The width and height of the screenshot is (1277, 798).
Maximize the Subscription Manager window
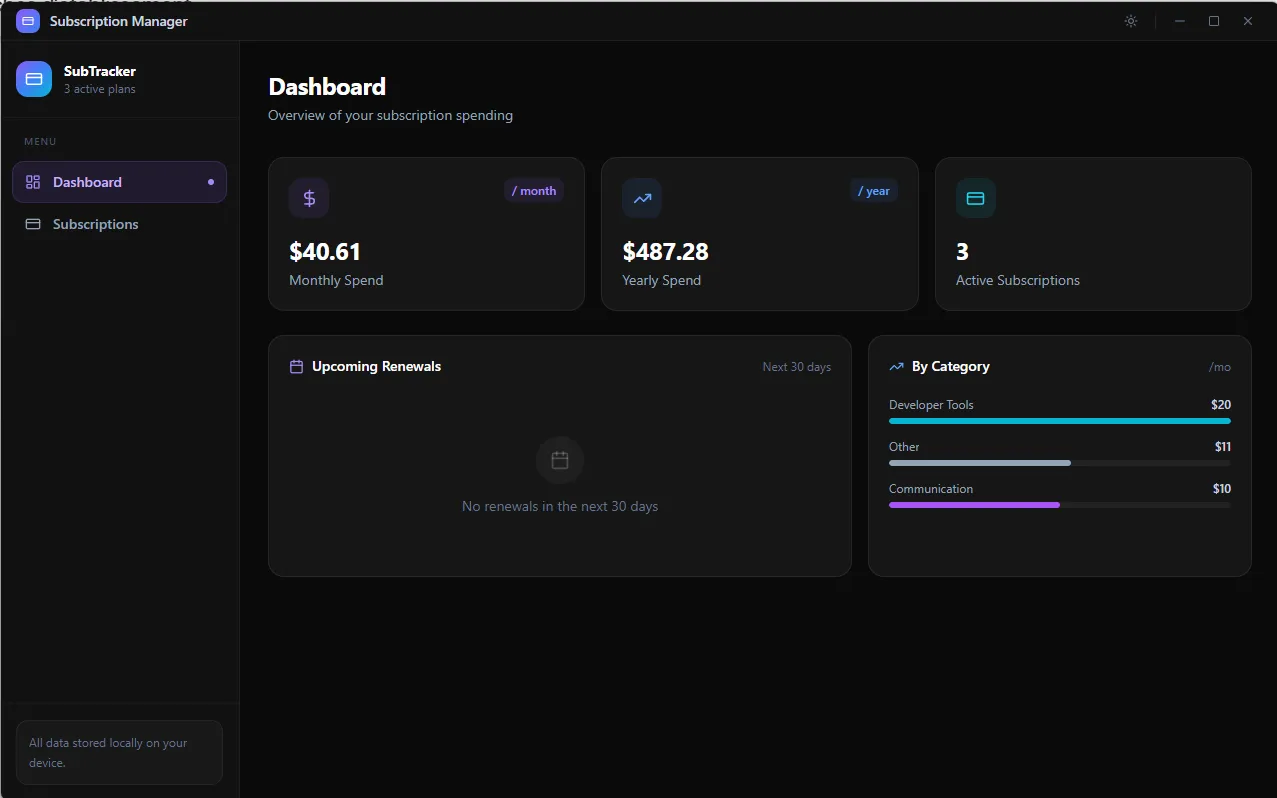click(1214, 21)
